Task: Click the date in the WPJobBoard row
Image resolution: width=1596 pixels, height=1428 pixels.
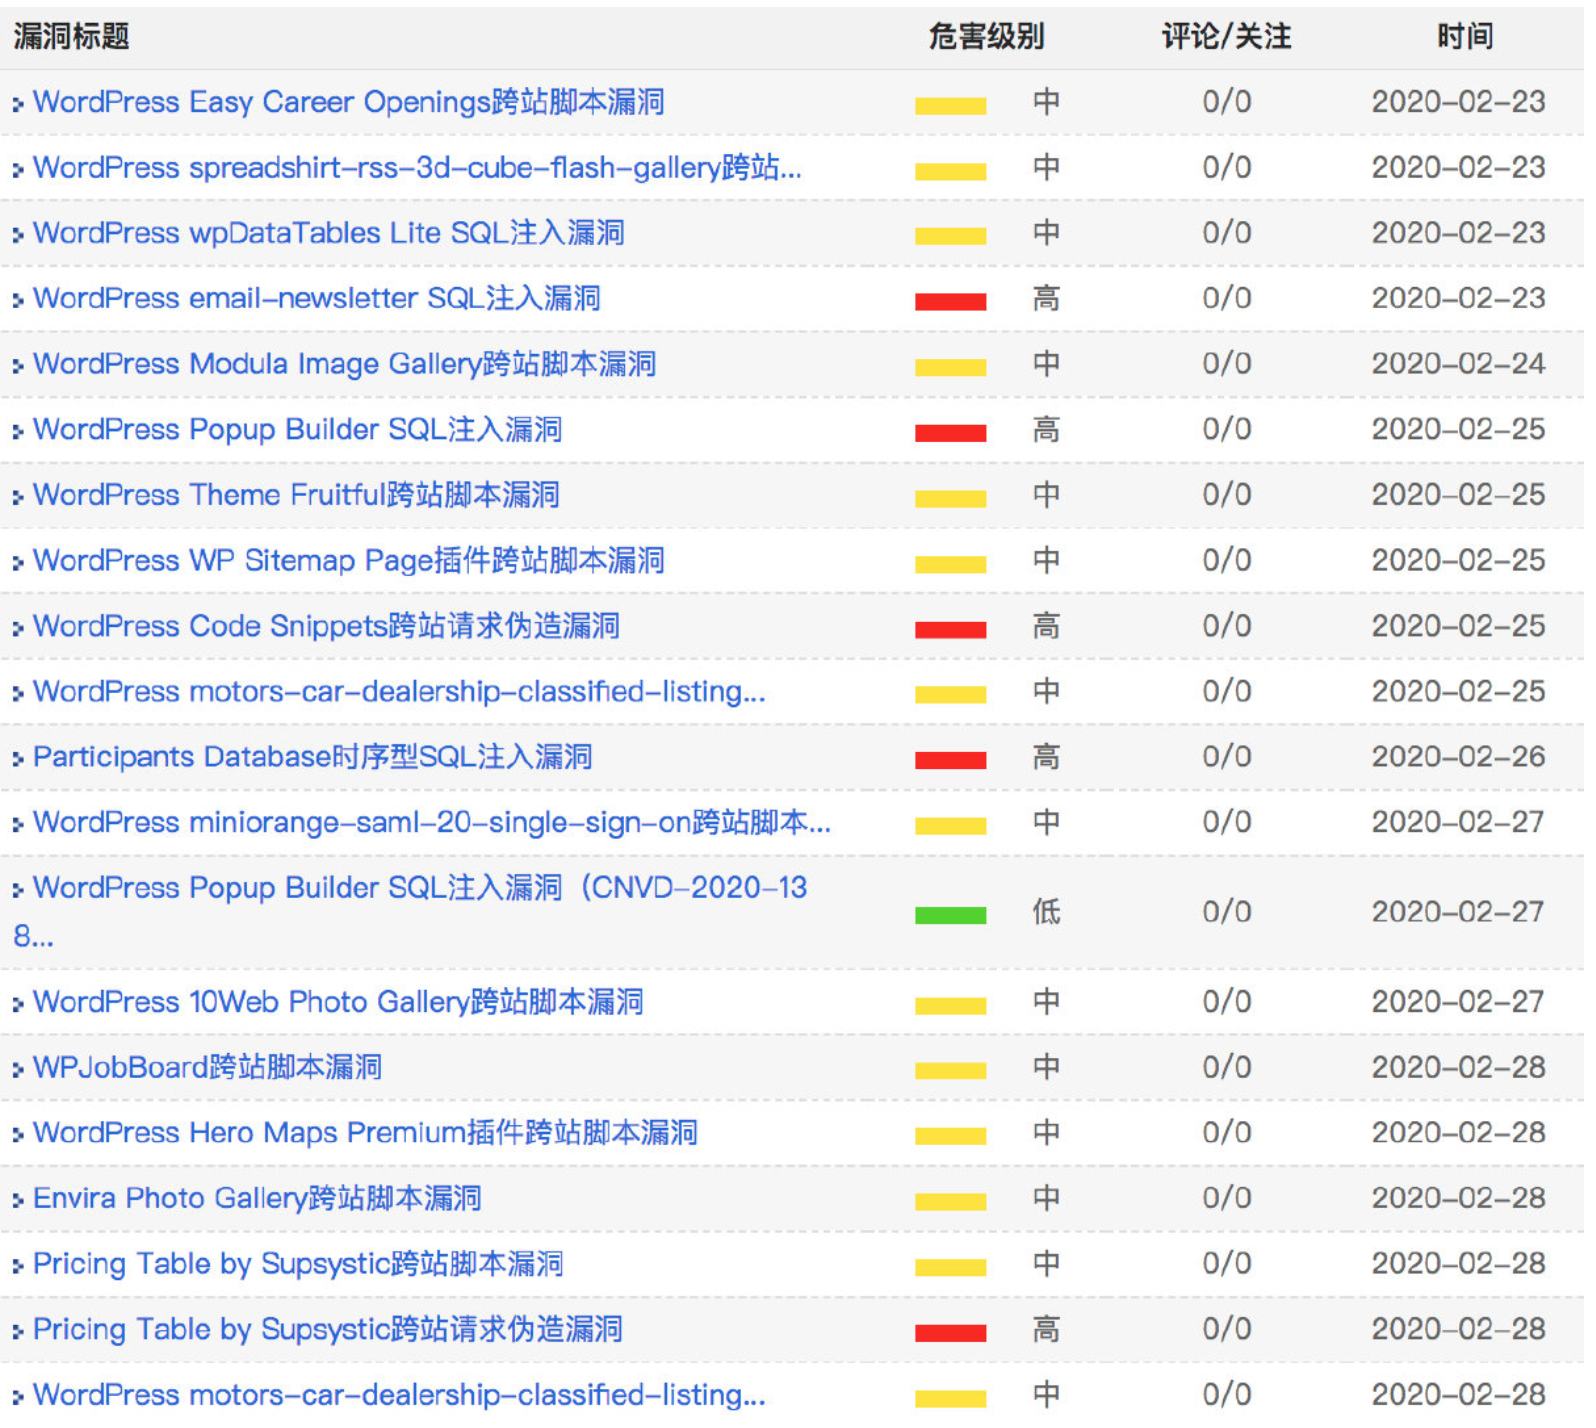Action: coord(1458,1067)
